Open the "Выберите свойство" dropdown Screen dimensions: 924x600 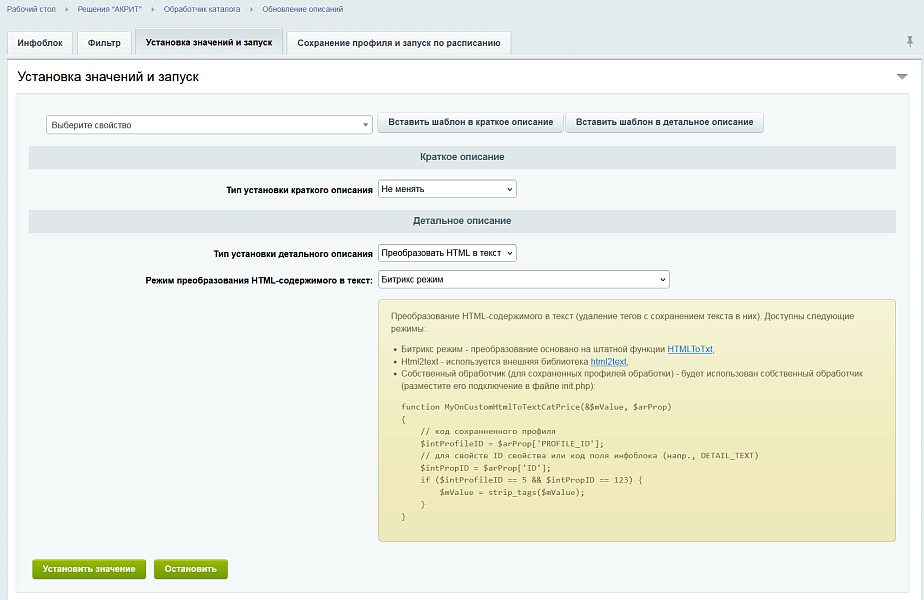[207, 124]
